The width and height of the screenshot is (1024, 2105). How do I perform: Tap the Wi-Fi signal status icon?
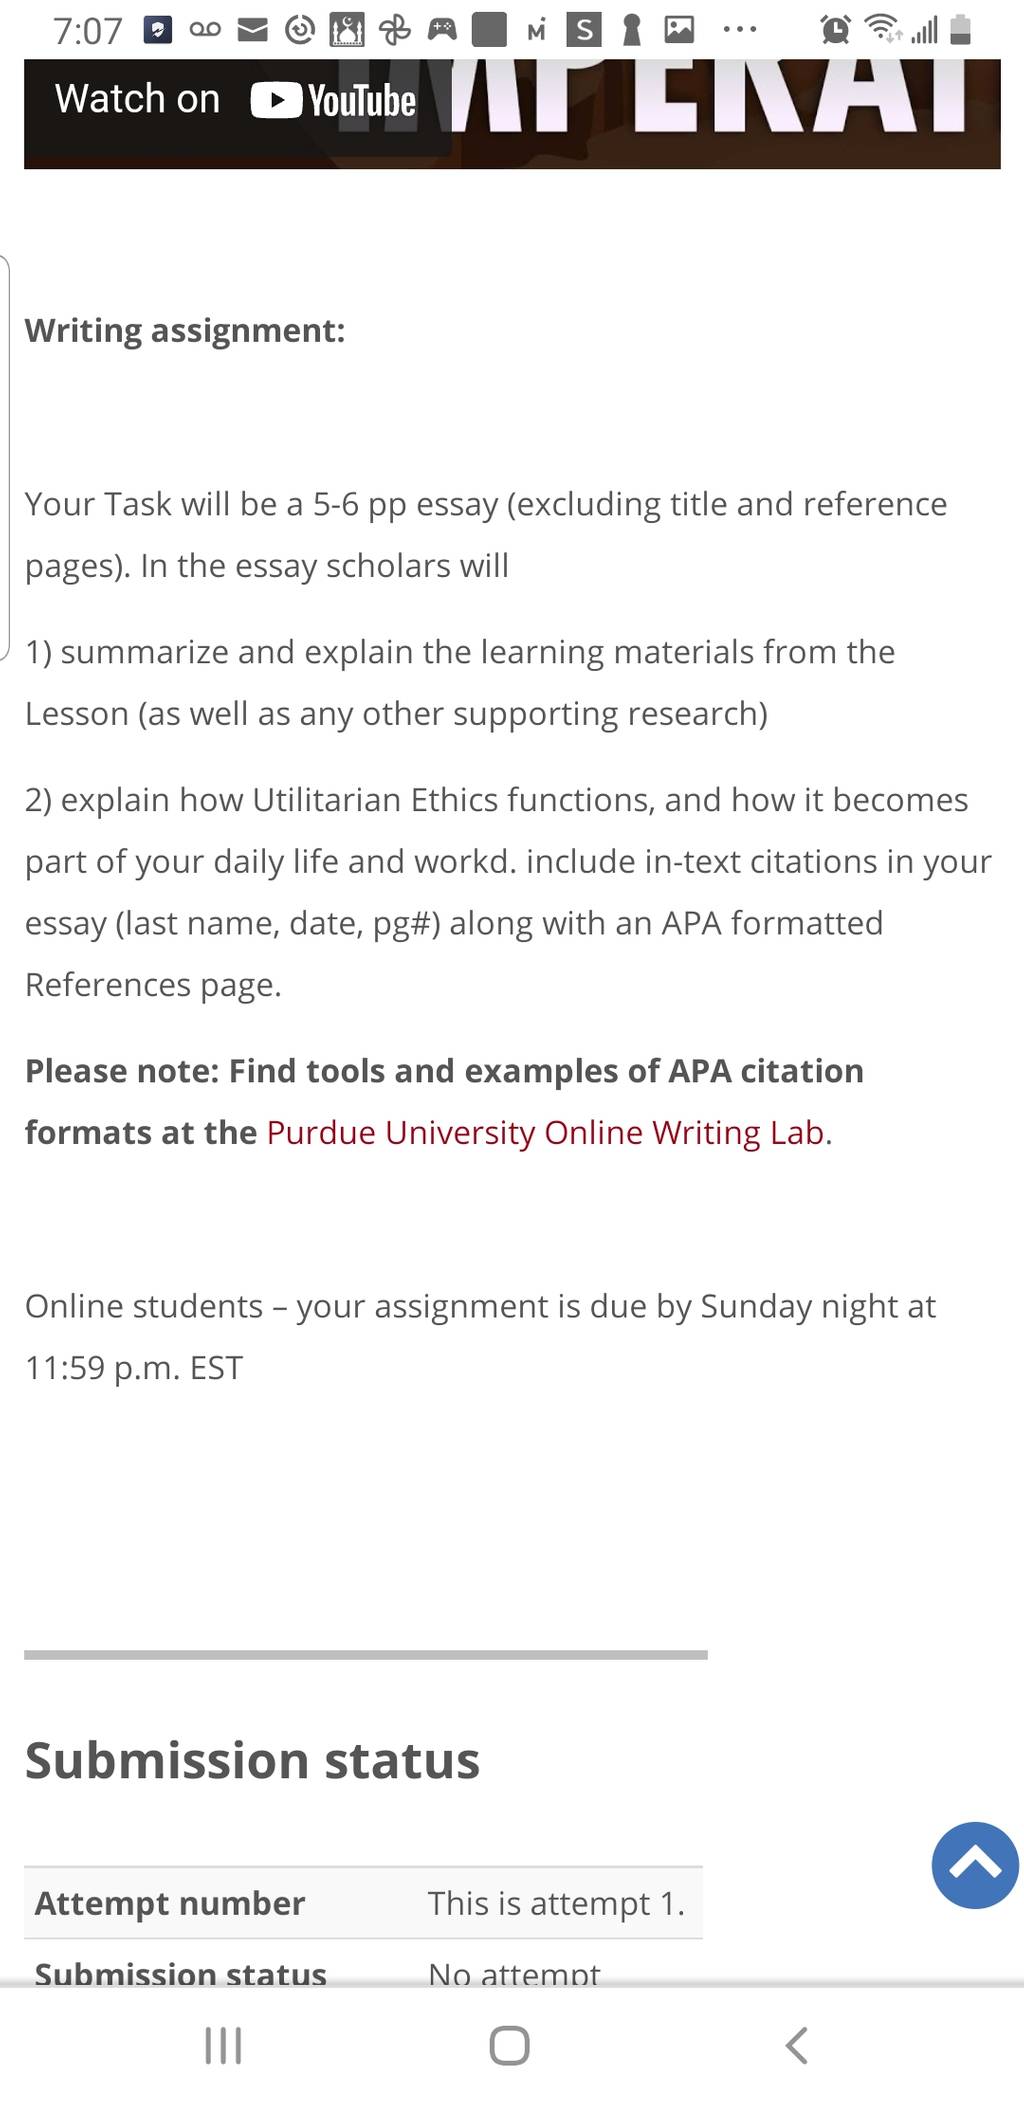pos(882,29)
